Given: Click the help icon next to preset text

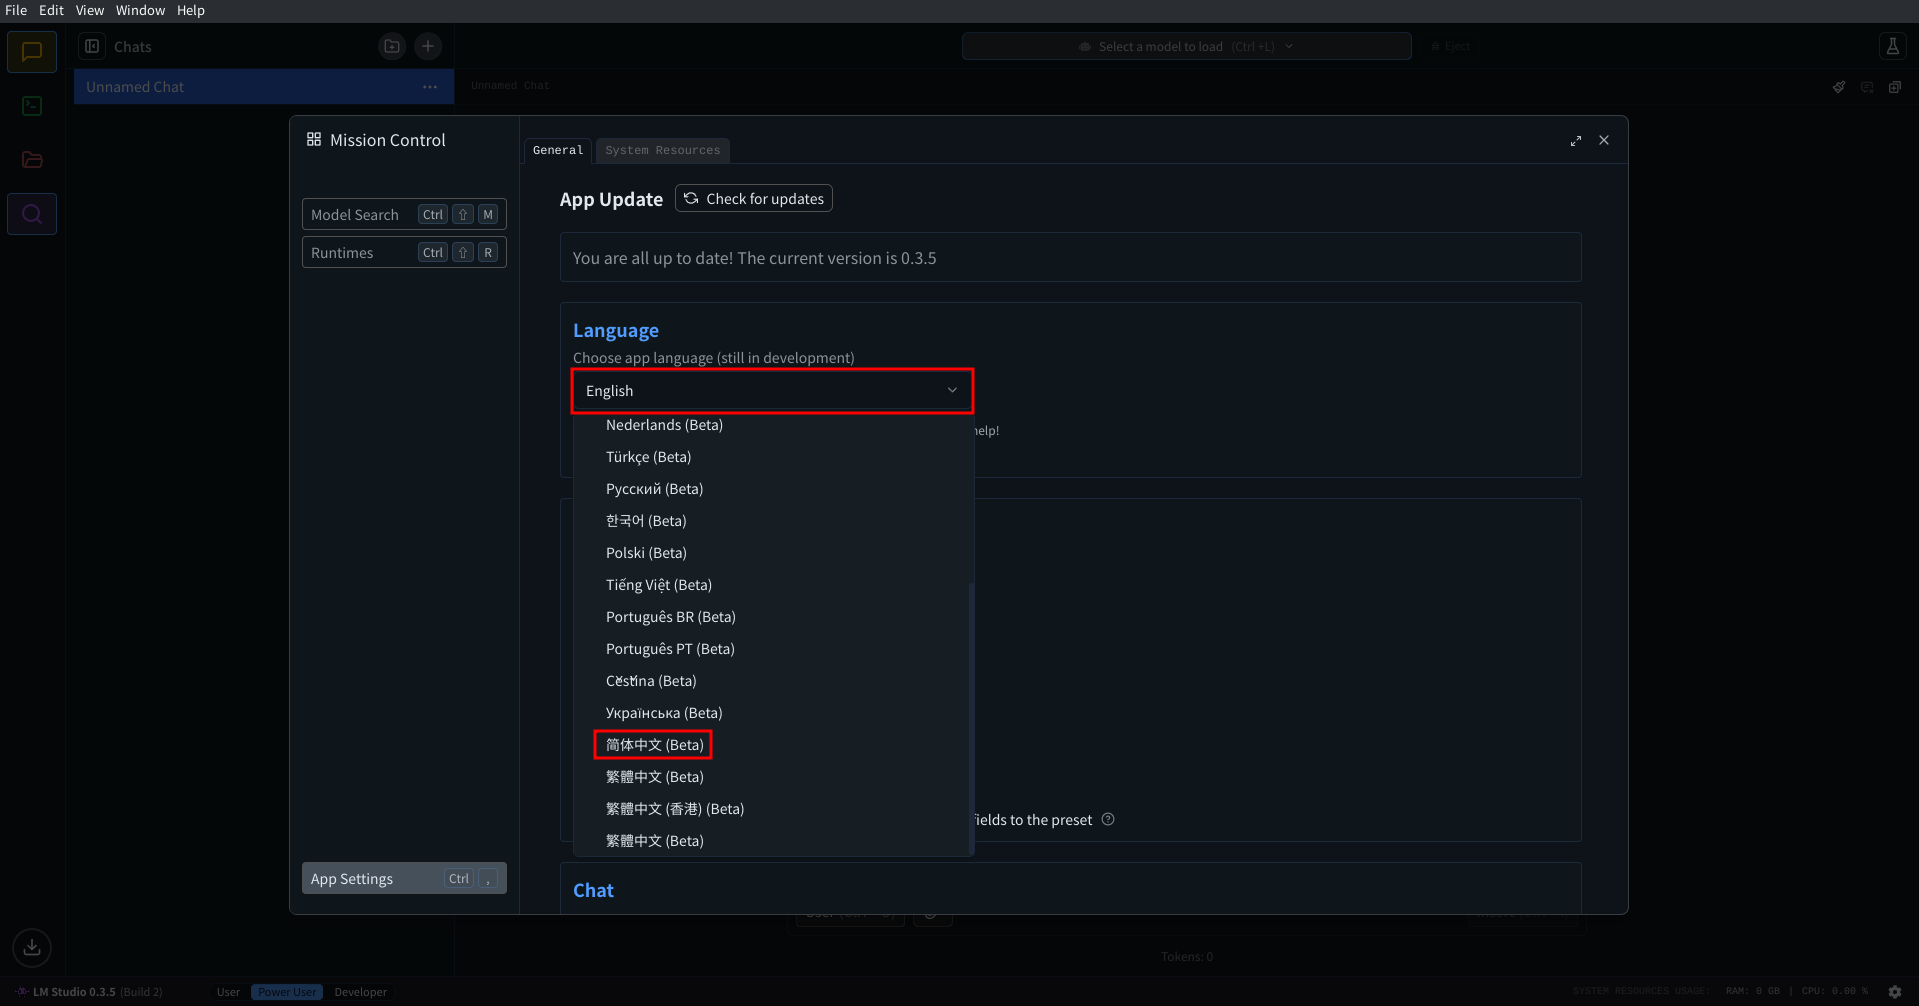Looking at the screenshot, I should pyautogui.click(x=1108, y=819).
